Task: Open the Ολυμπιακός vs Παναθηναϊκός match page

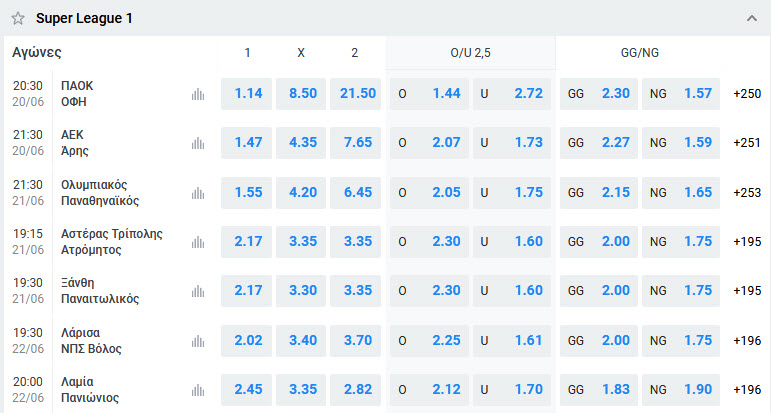Action: [x=100, y=193]
